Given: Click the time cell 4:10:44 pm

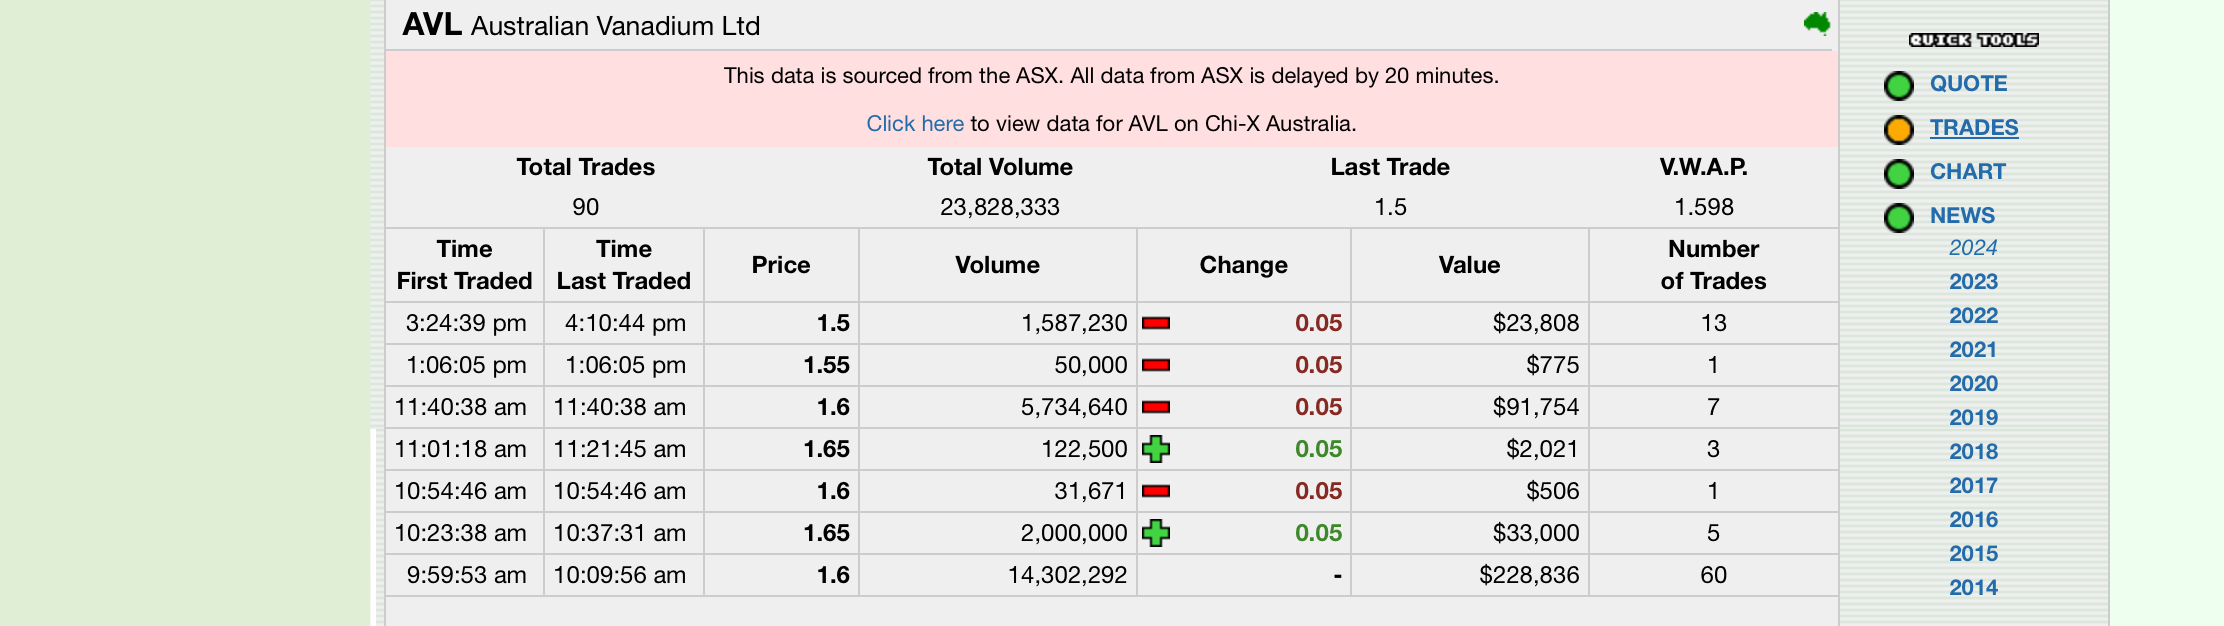Looking at the screenshot, I should [625, 323].
